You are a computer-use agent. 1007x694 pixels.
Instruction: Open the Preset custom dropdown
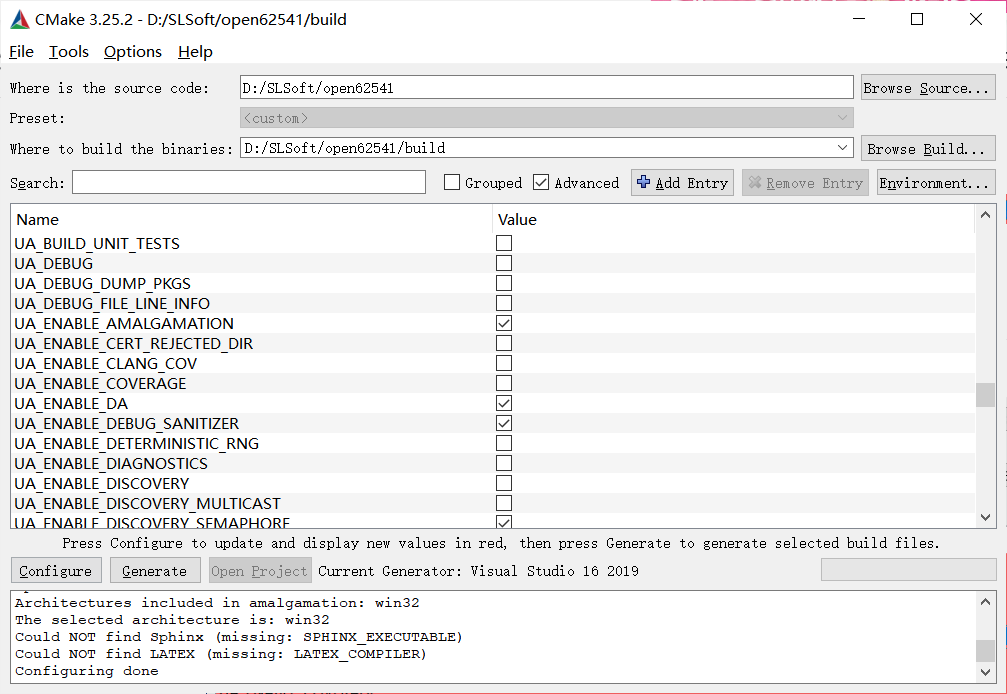point(547,118)
